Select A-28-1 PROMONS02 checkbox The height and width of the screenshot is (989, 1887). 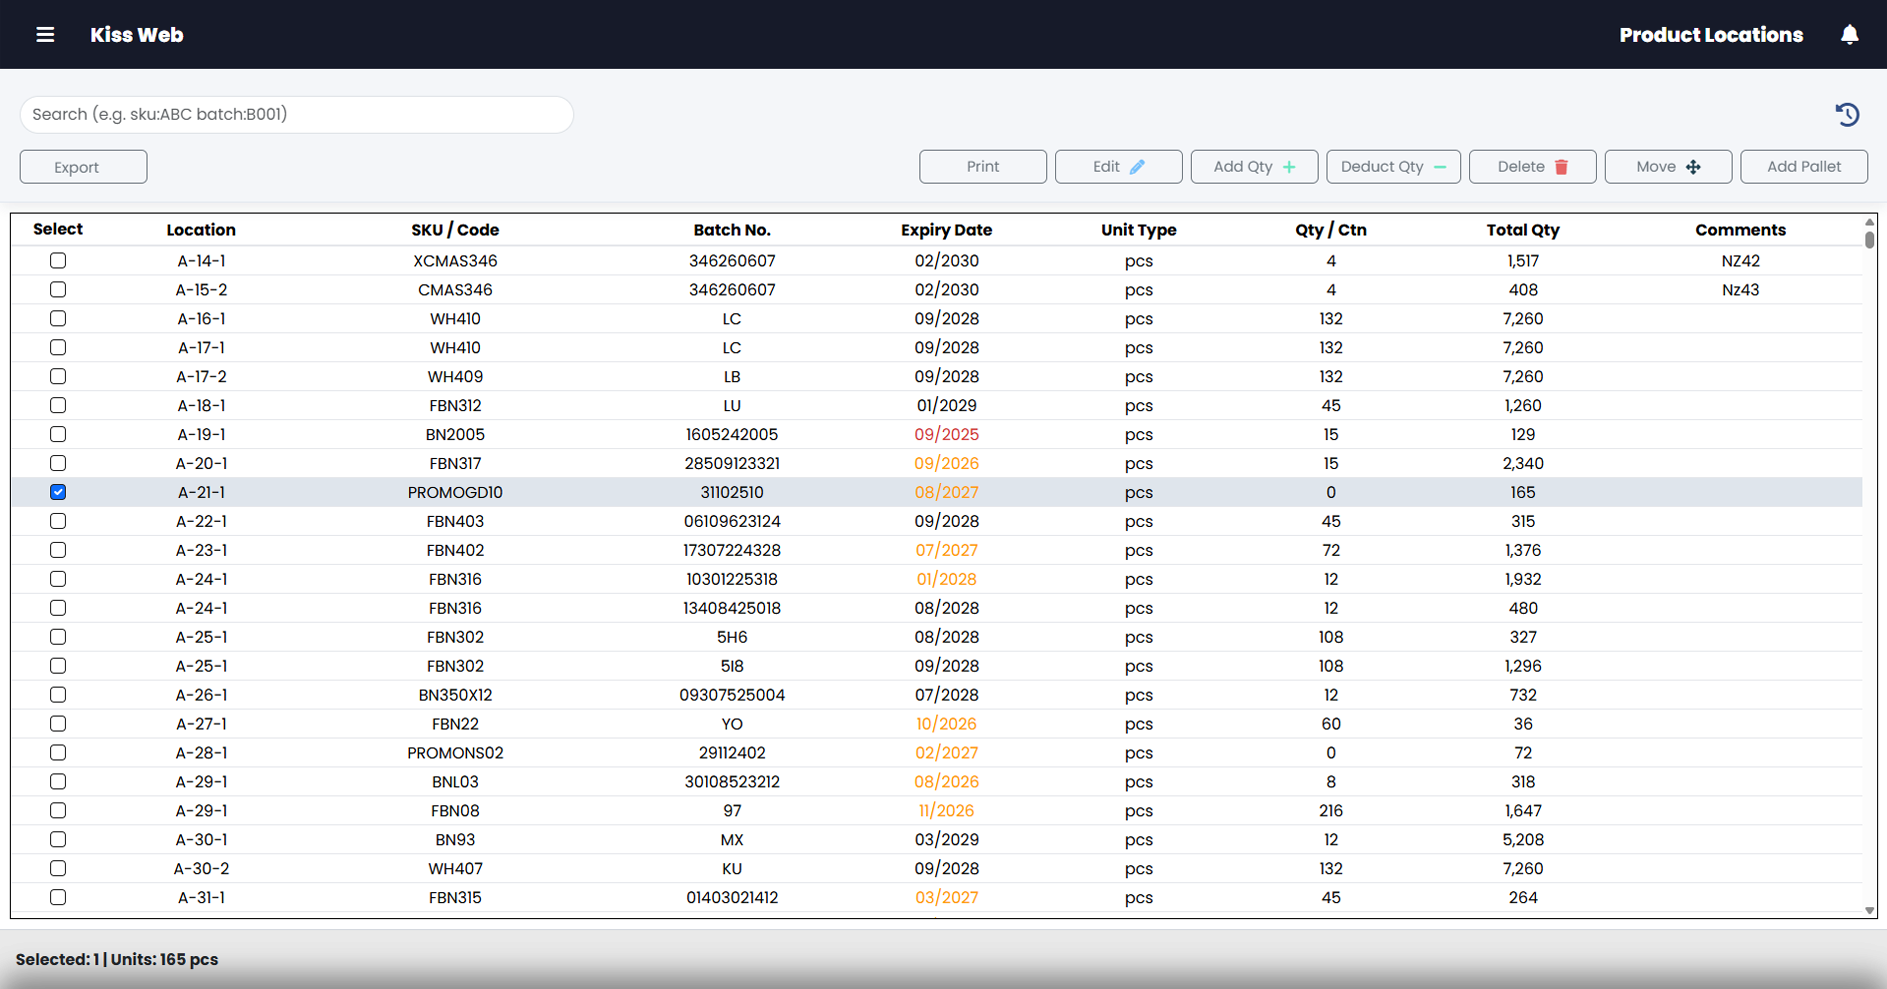pos(58,753)
